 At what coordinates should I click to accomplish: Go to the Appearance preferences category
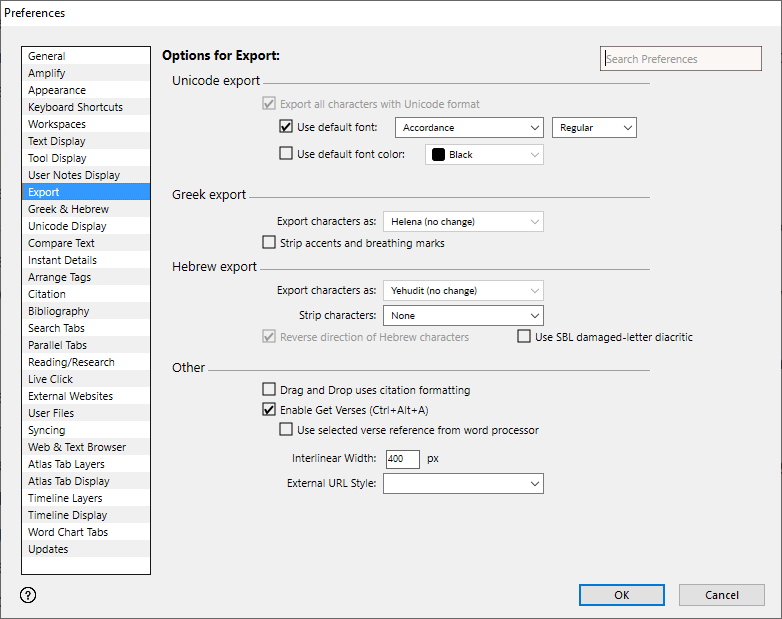point(57,90)
